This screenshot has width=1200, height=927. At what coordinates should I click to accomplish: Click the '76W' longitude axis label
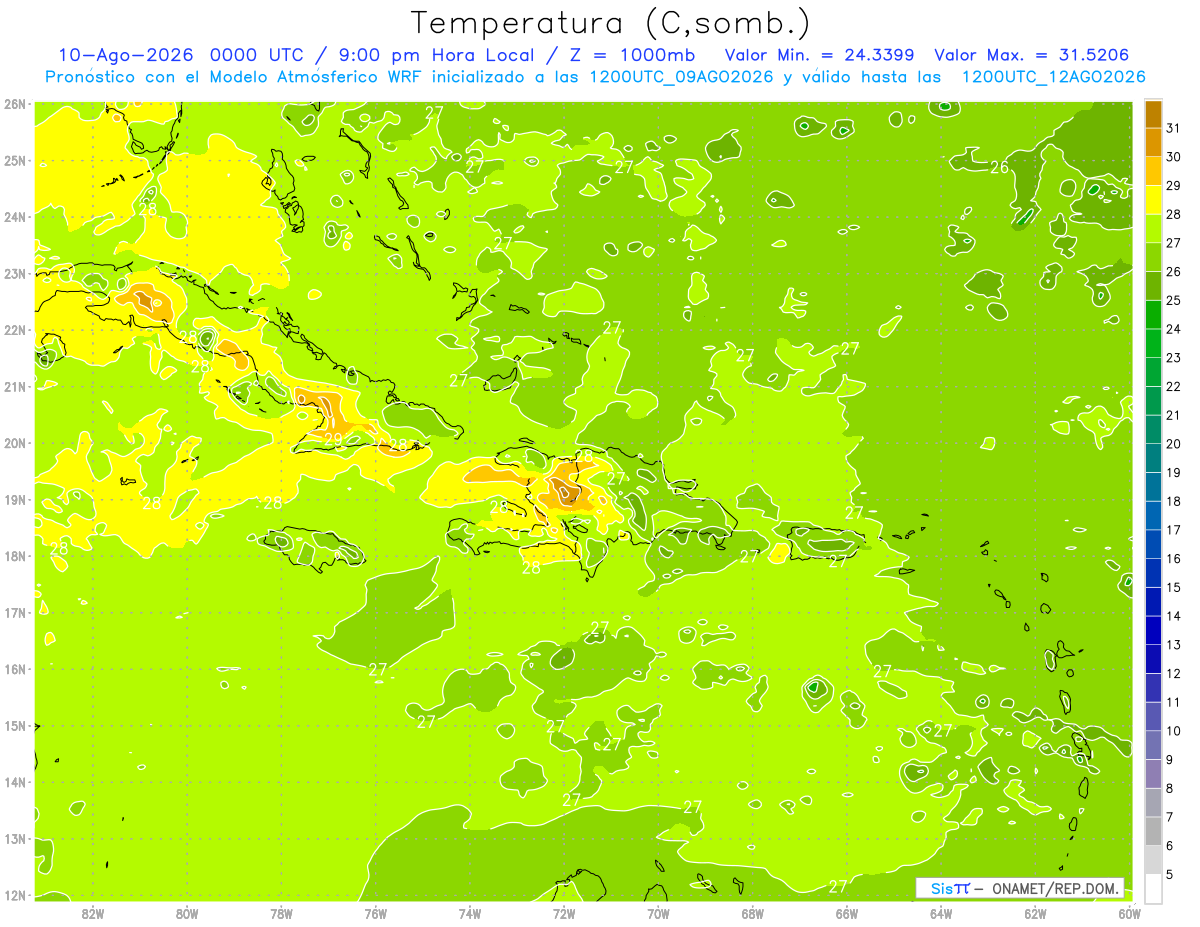[376, 913]
